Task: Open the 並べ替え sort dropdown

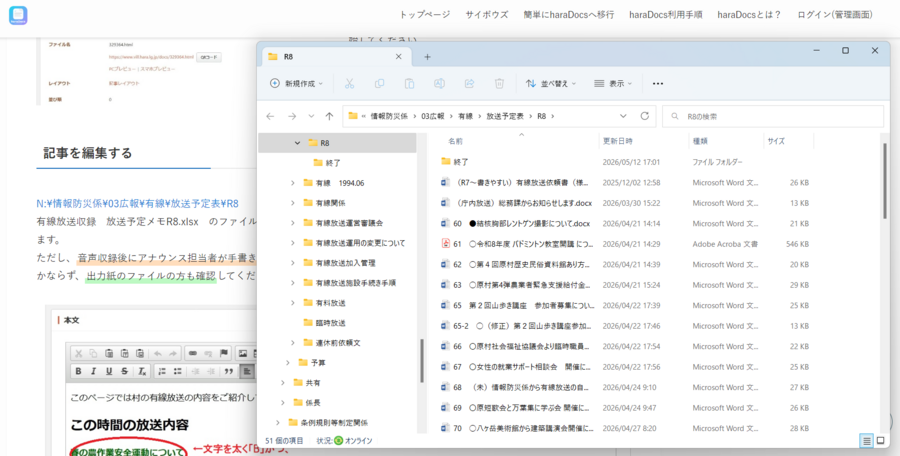Action: pyautogui.click(x=550, y=83)
